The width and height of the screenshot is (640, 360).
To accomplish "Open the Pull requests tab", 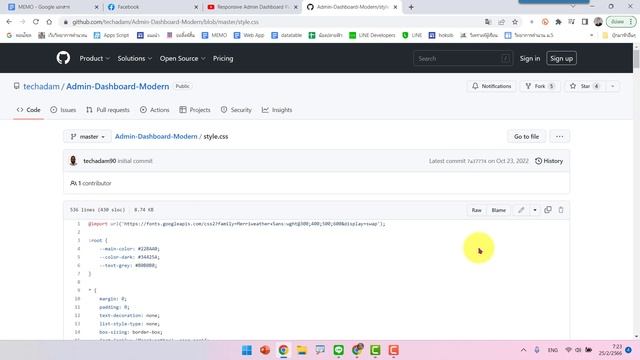I will 108,110.
